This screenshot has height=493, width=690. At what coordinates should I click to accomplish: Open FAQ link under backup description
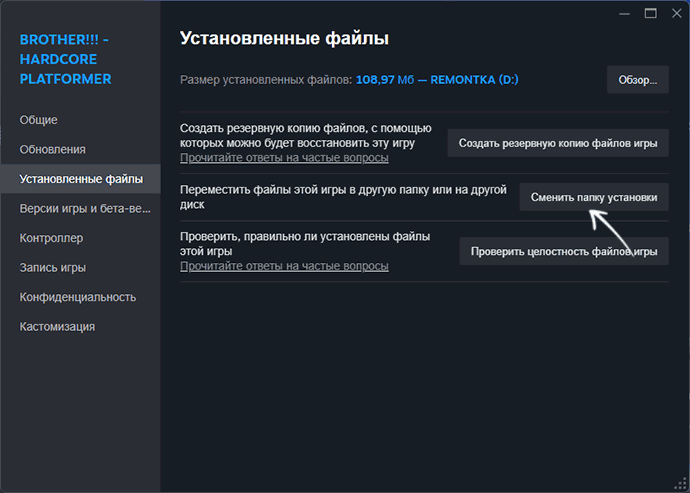tap(284, 158)
